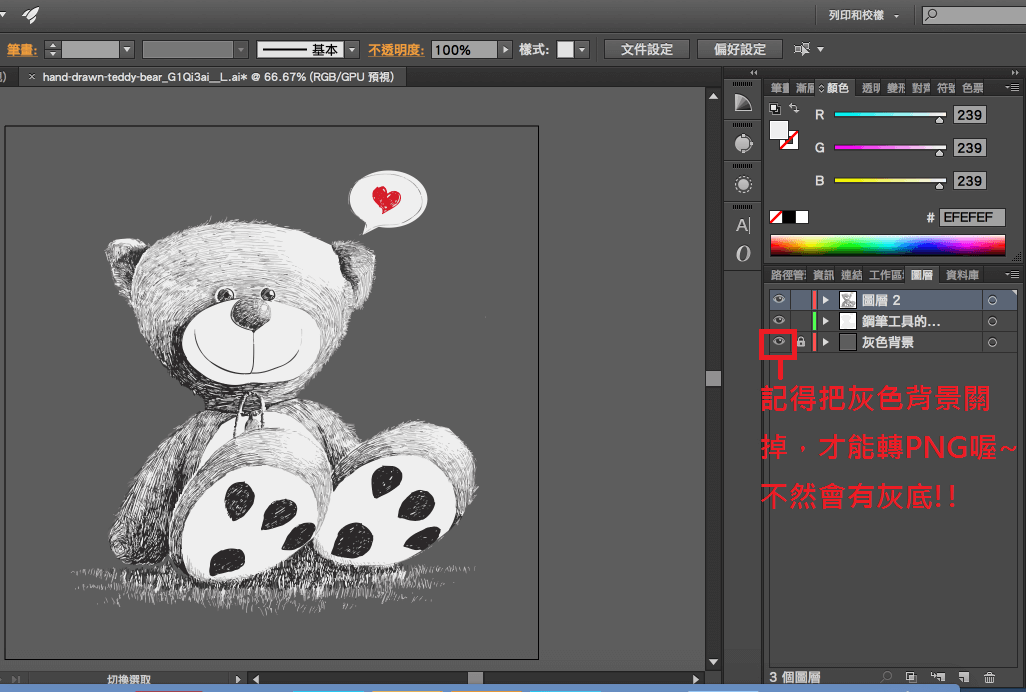Click the hex color field EFEFEF
The width and height of the screenshot is (1026, 692).
971,217
